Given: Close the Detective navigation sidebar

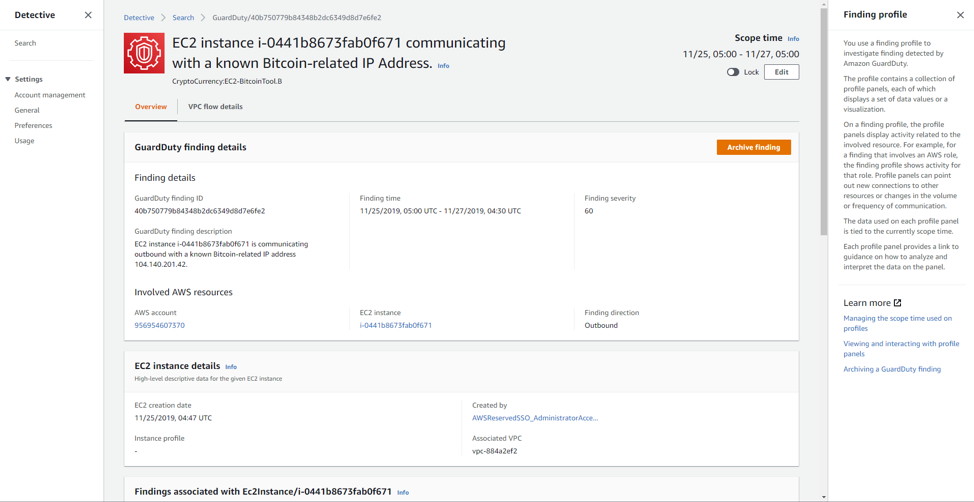Looking at the screenshot, I should coord(88,15).
